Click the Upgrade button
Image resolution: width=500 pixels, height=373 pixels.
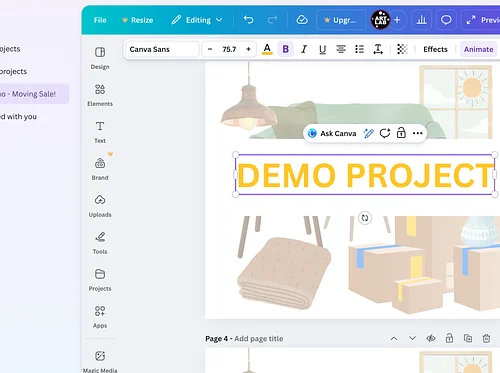[x=341, y=20]
